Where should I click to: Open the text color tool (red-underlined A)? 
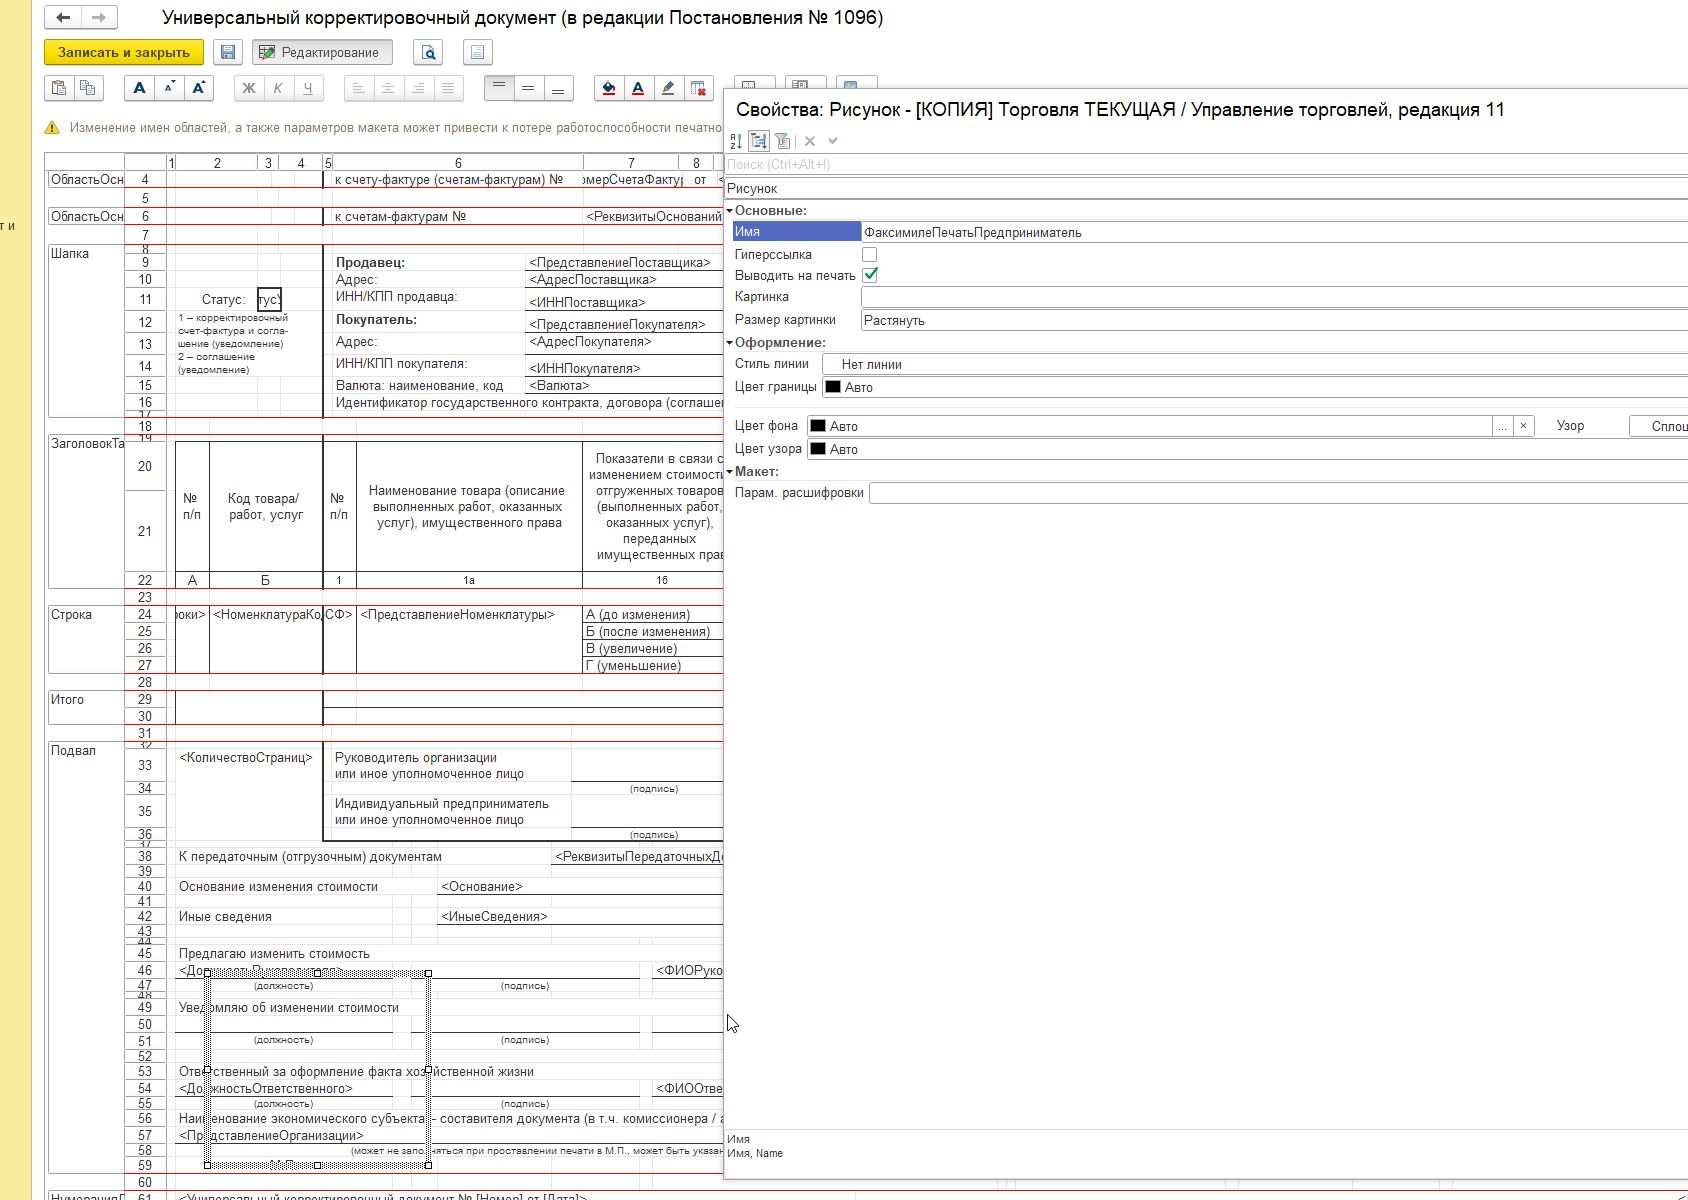(638, 88)
